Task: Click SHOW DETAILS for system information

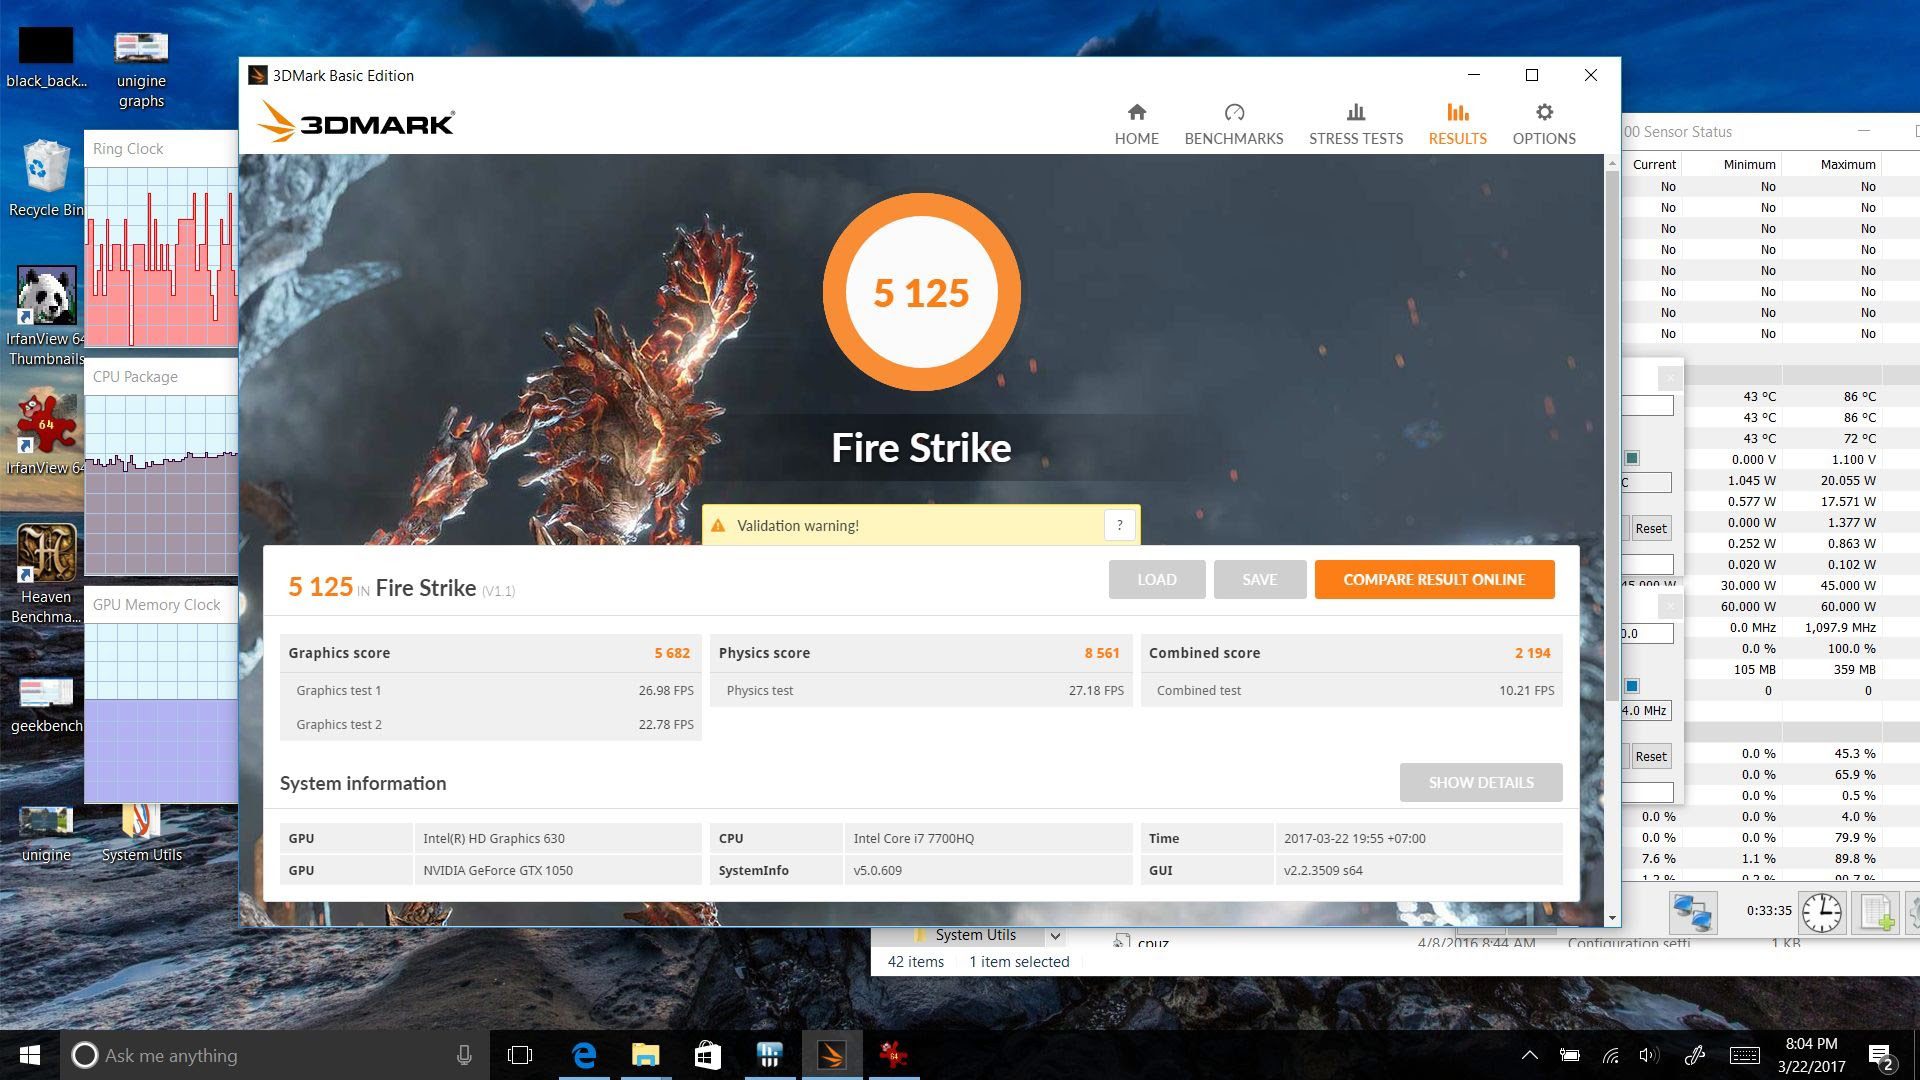Action: pyautogui.click(x=1480, y=782)
